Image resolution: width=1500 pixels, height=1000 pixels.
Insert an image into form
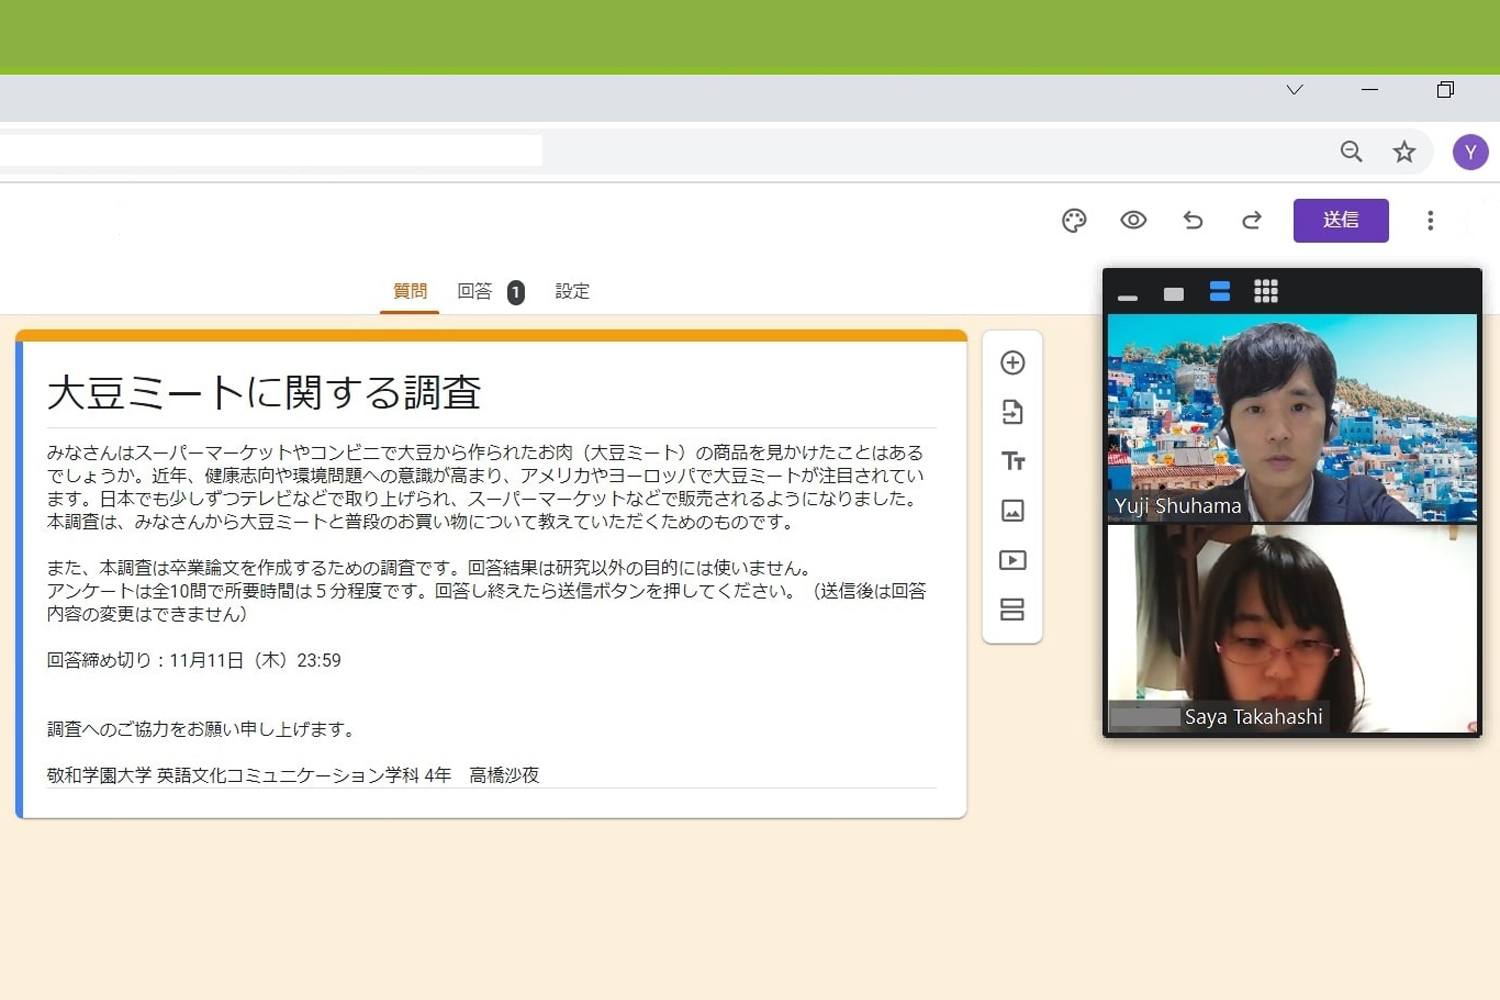click(x=1012, y=511)
